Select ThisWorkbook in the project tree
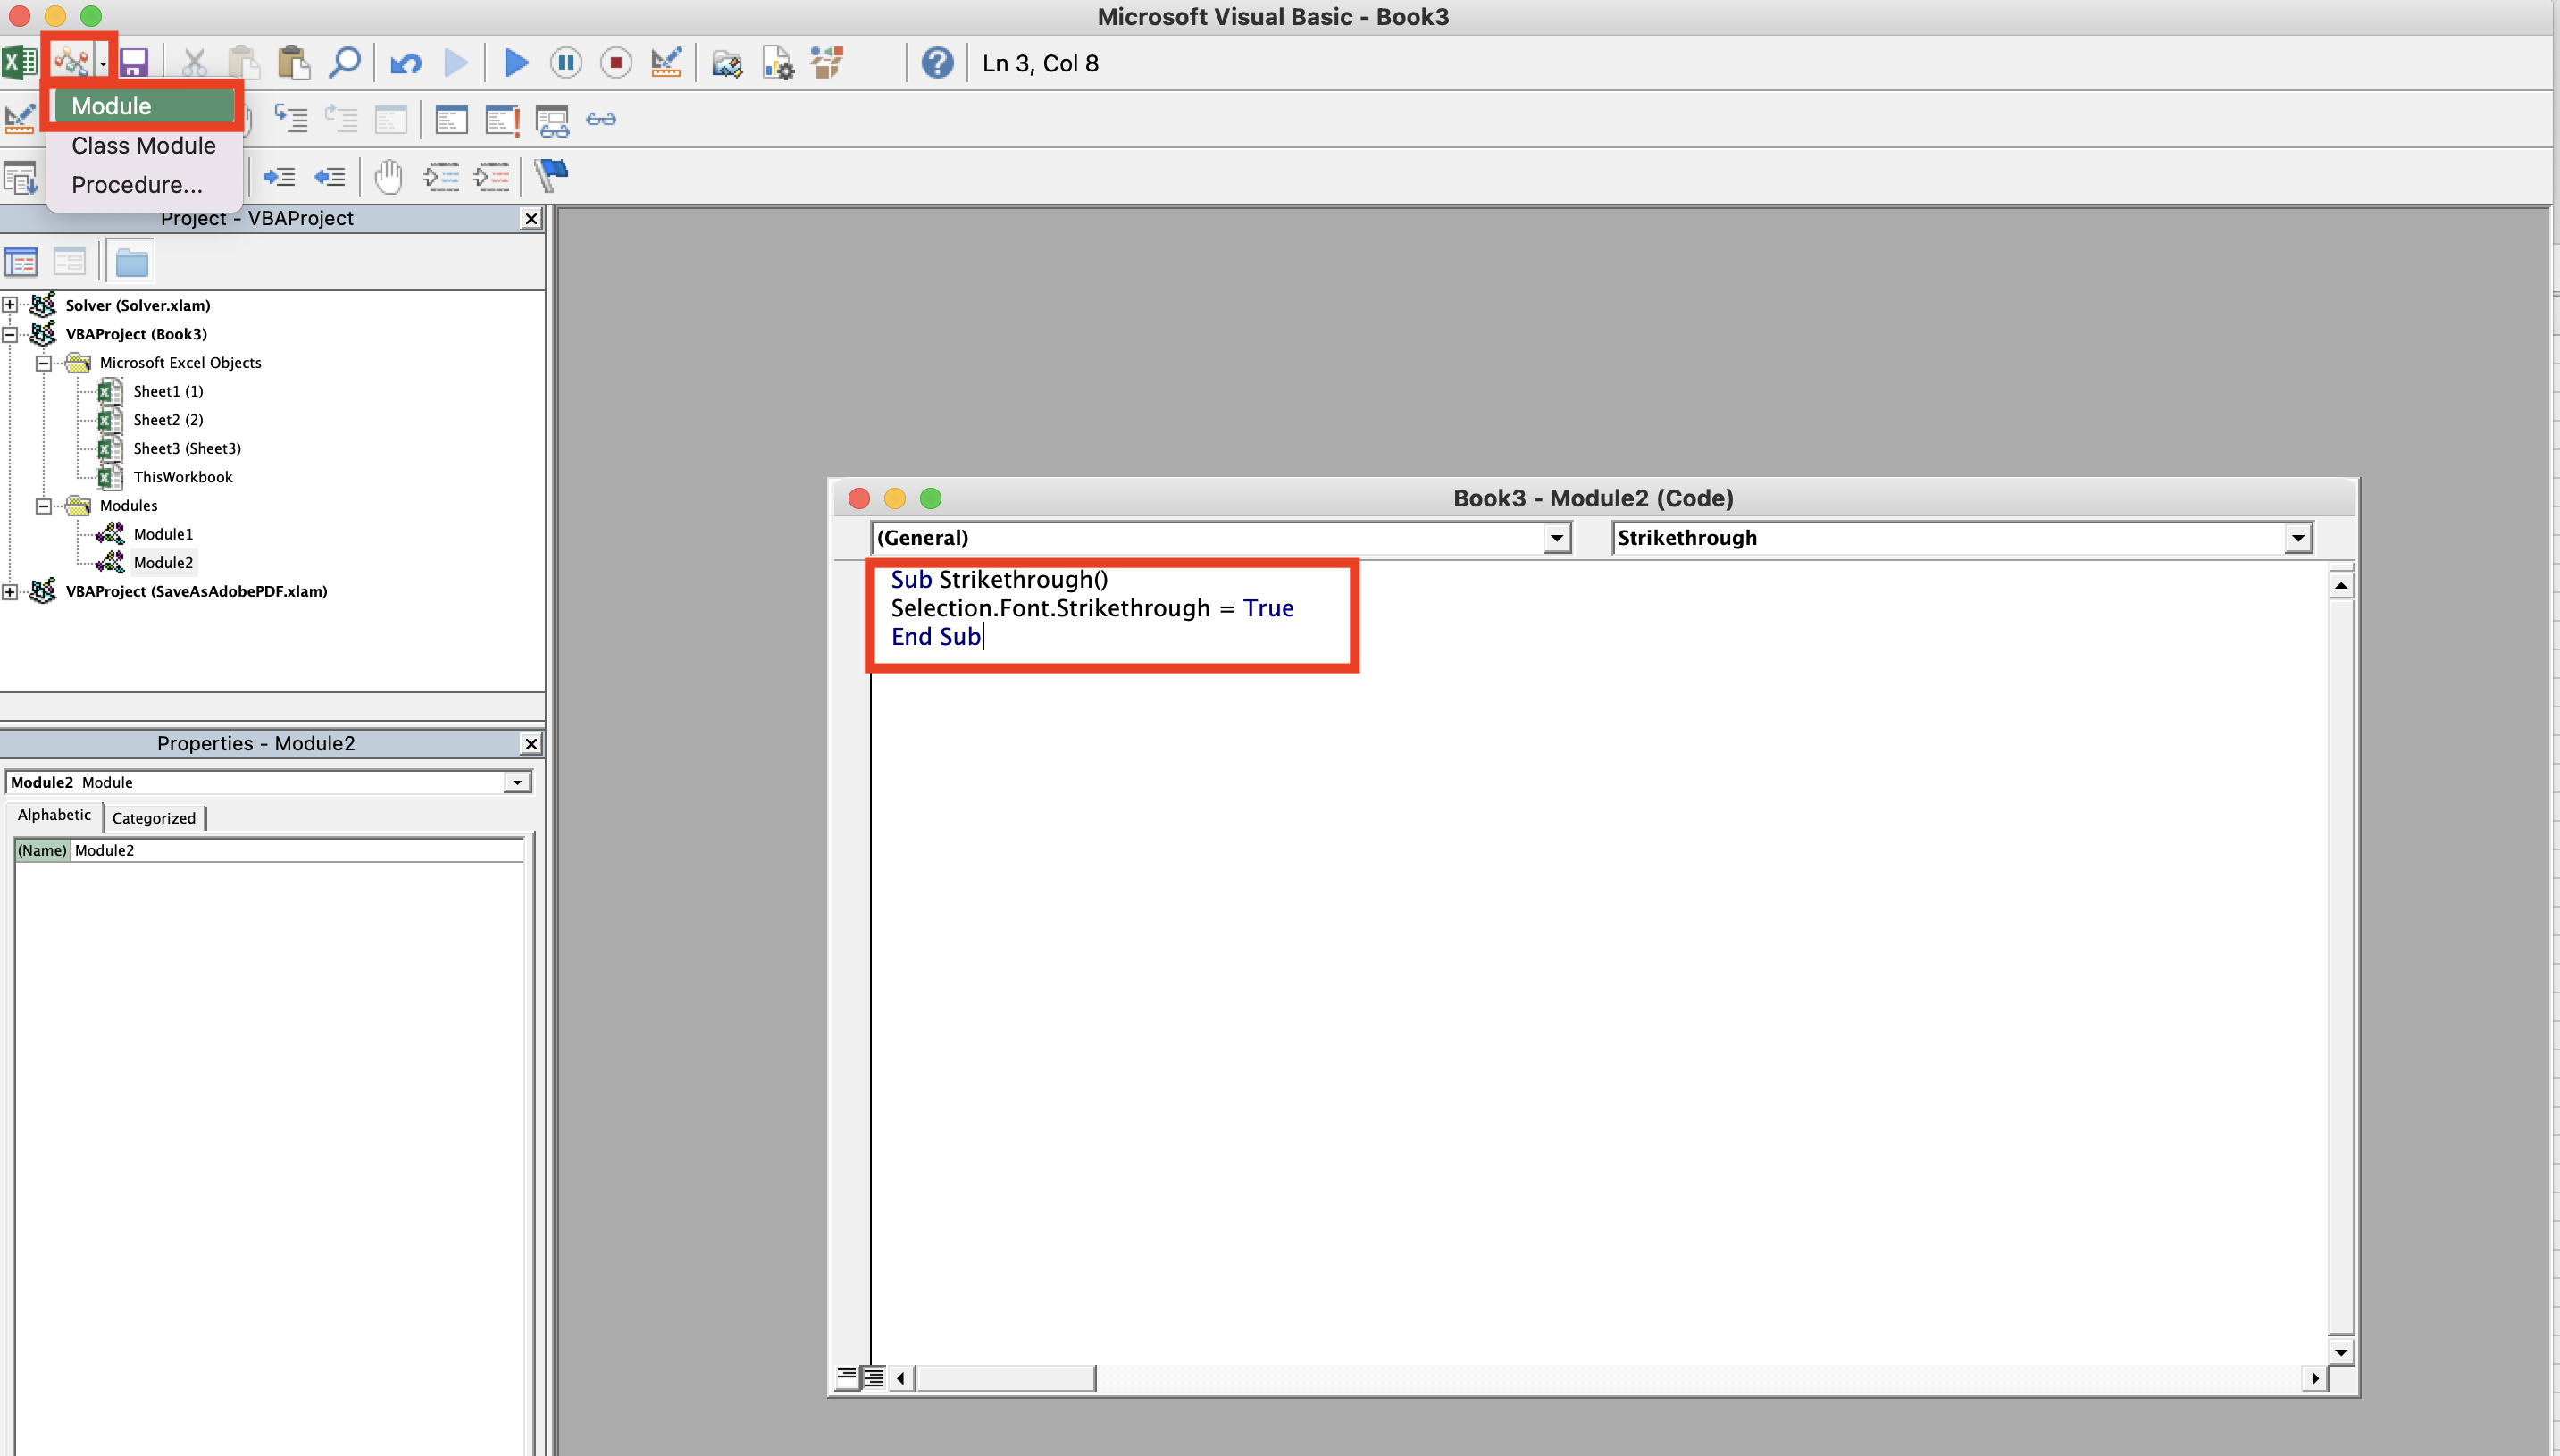The height and width of the screenshot is (1456, 2560). 183,477
